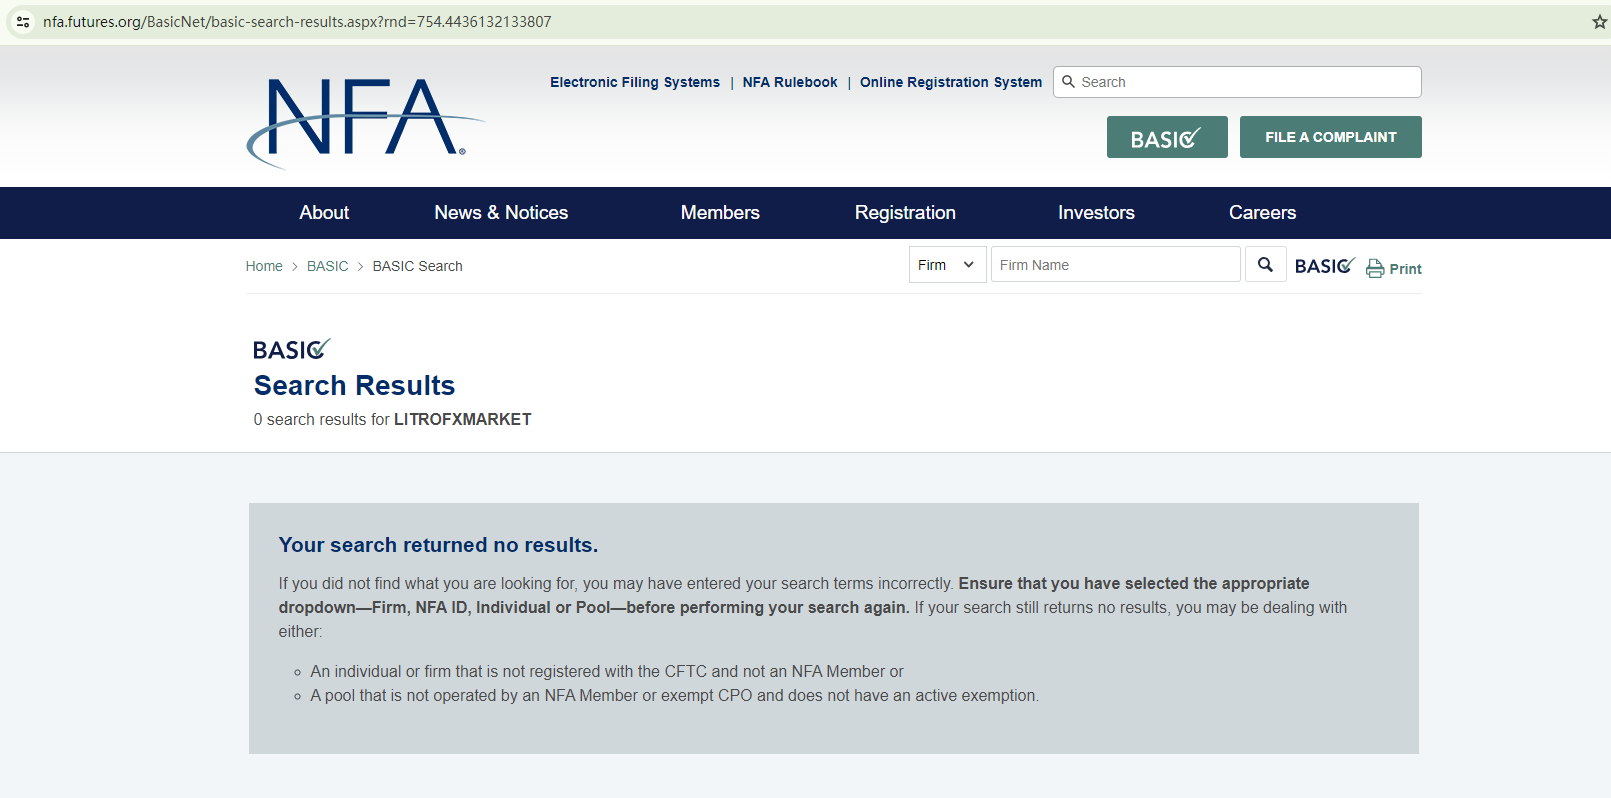Open the News & Notices menu
1611x798 pixels.
(501, 213)
